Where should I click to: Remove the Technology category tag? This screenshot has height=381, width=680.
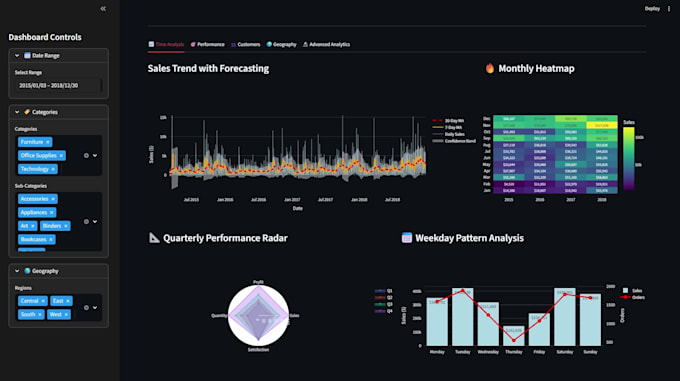pos(53,169)
